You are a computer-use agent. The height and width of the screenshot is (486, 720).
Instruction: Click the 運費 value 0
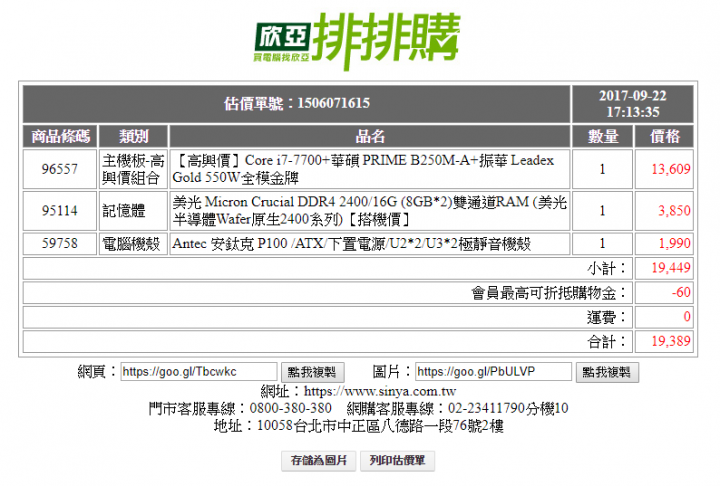[x=687, y=316]
